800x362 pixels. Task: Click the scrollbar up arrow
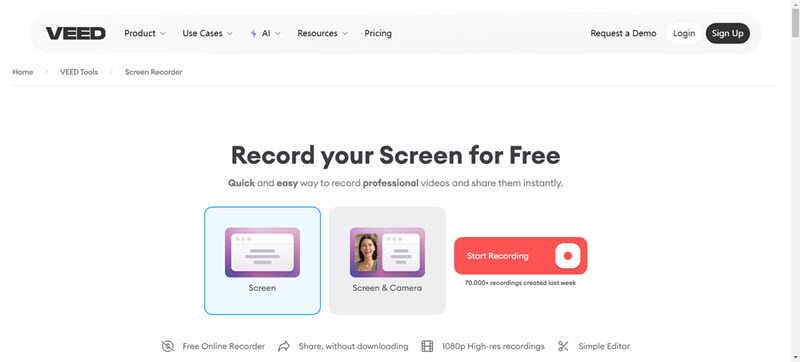(x=795, y=4)
